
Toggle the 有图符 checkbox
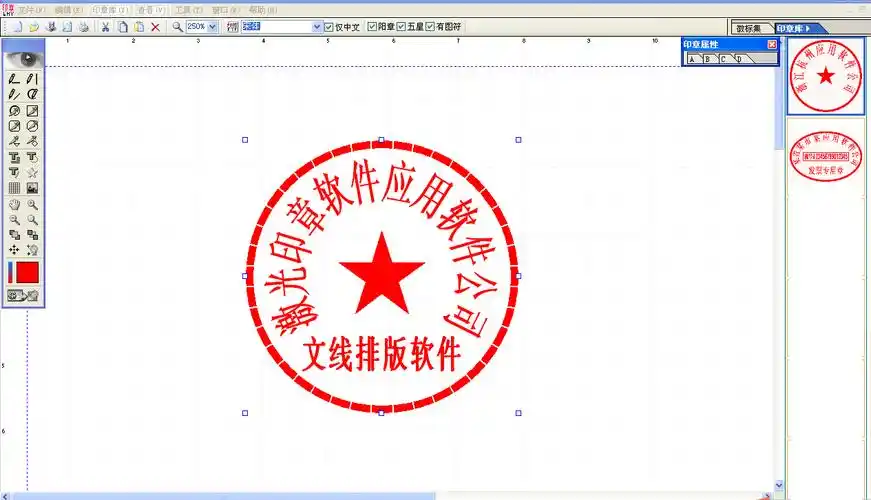click(x=430, y=26)
